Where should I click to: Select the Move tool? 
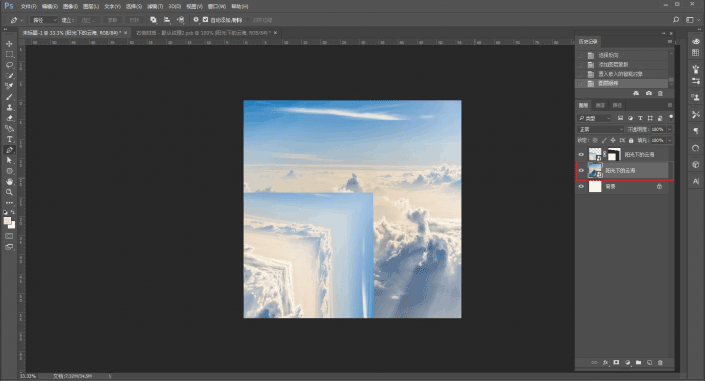pyautogui.click(x=9, y=44)
